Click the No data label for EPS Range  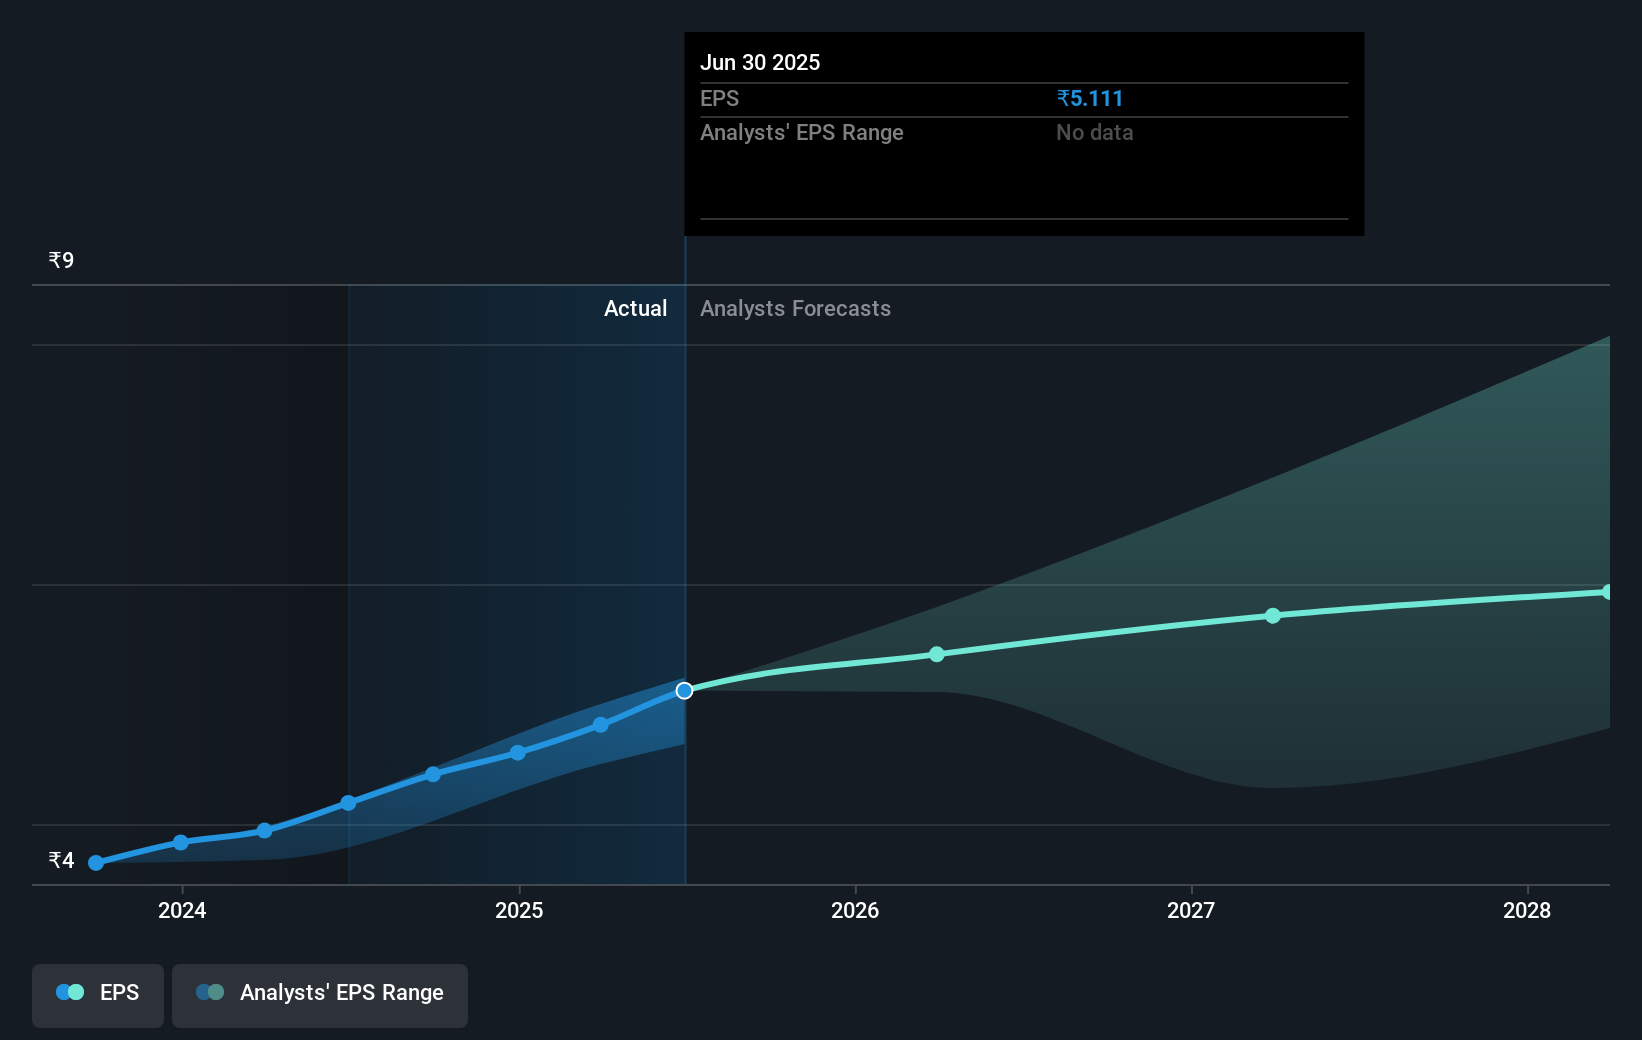(1095, 132)
